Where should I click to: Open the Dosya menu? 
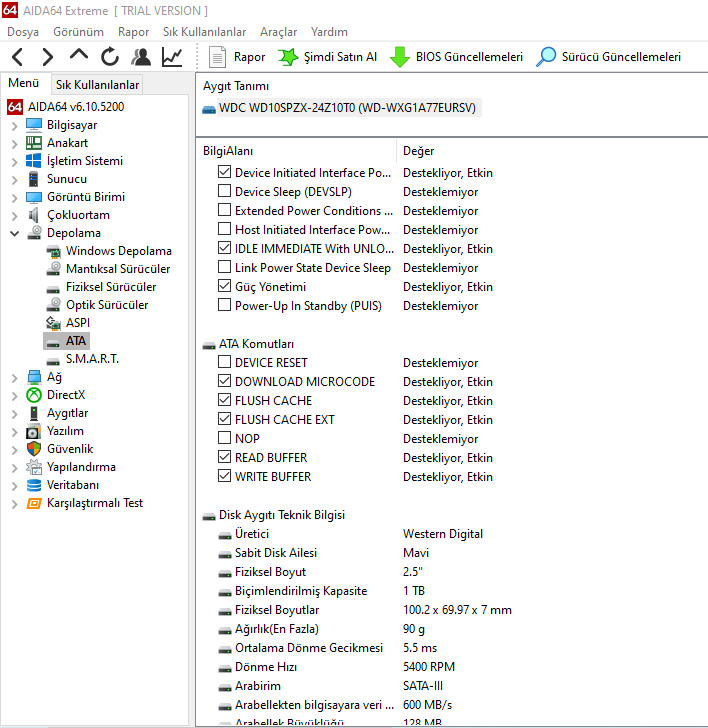coord(23,32)
